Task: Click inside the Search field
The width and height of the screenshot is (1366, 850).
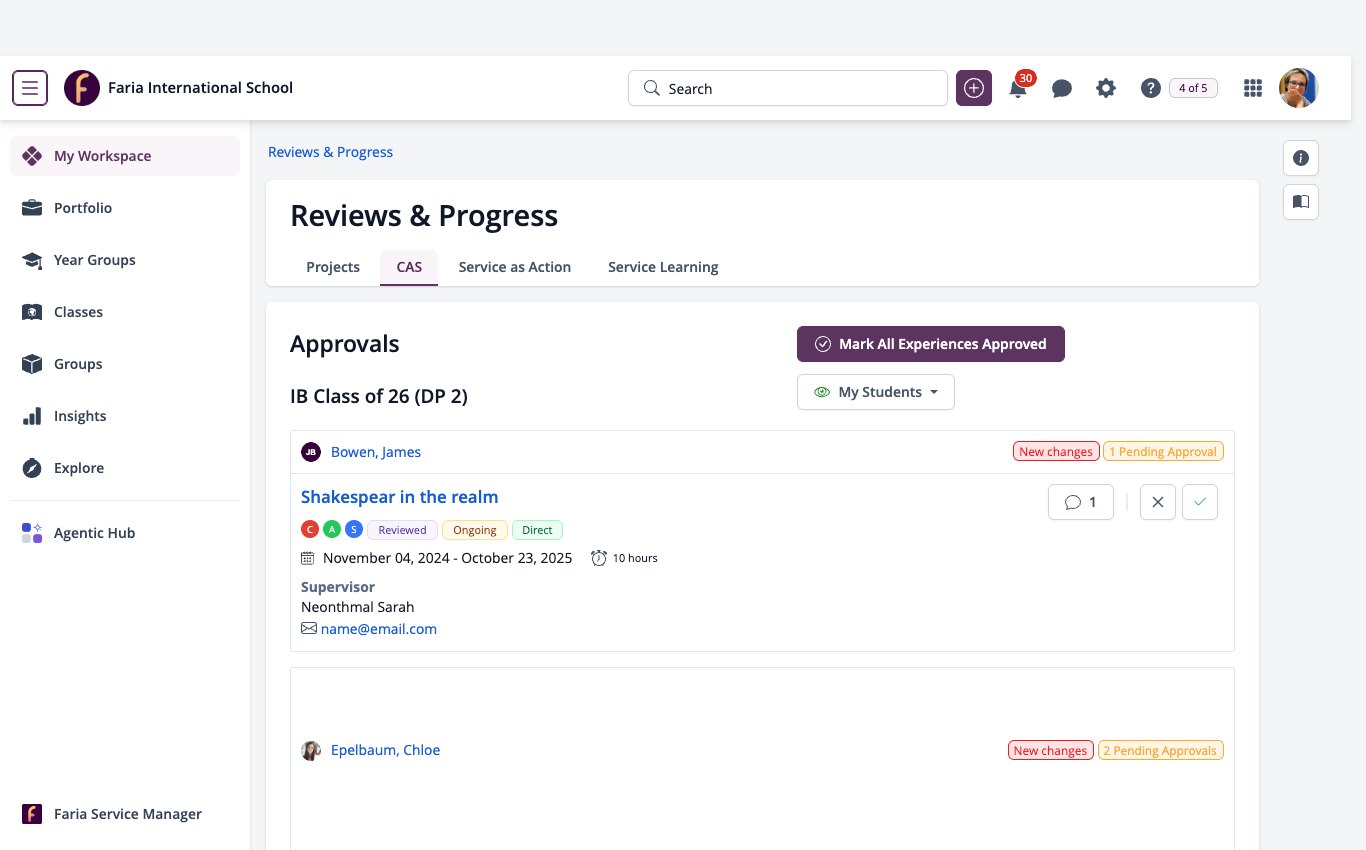Action: (x=788, y=88)
